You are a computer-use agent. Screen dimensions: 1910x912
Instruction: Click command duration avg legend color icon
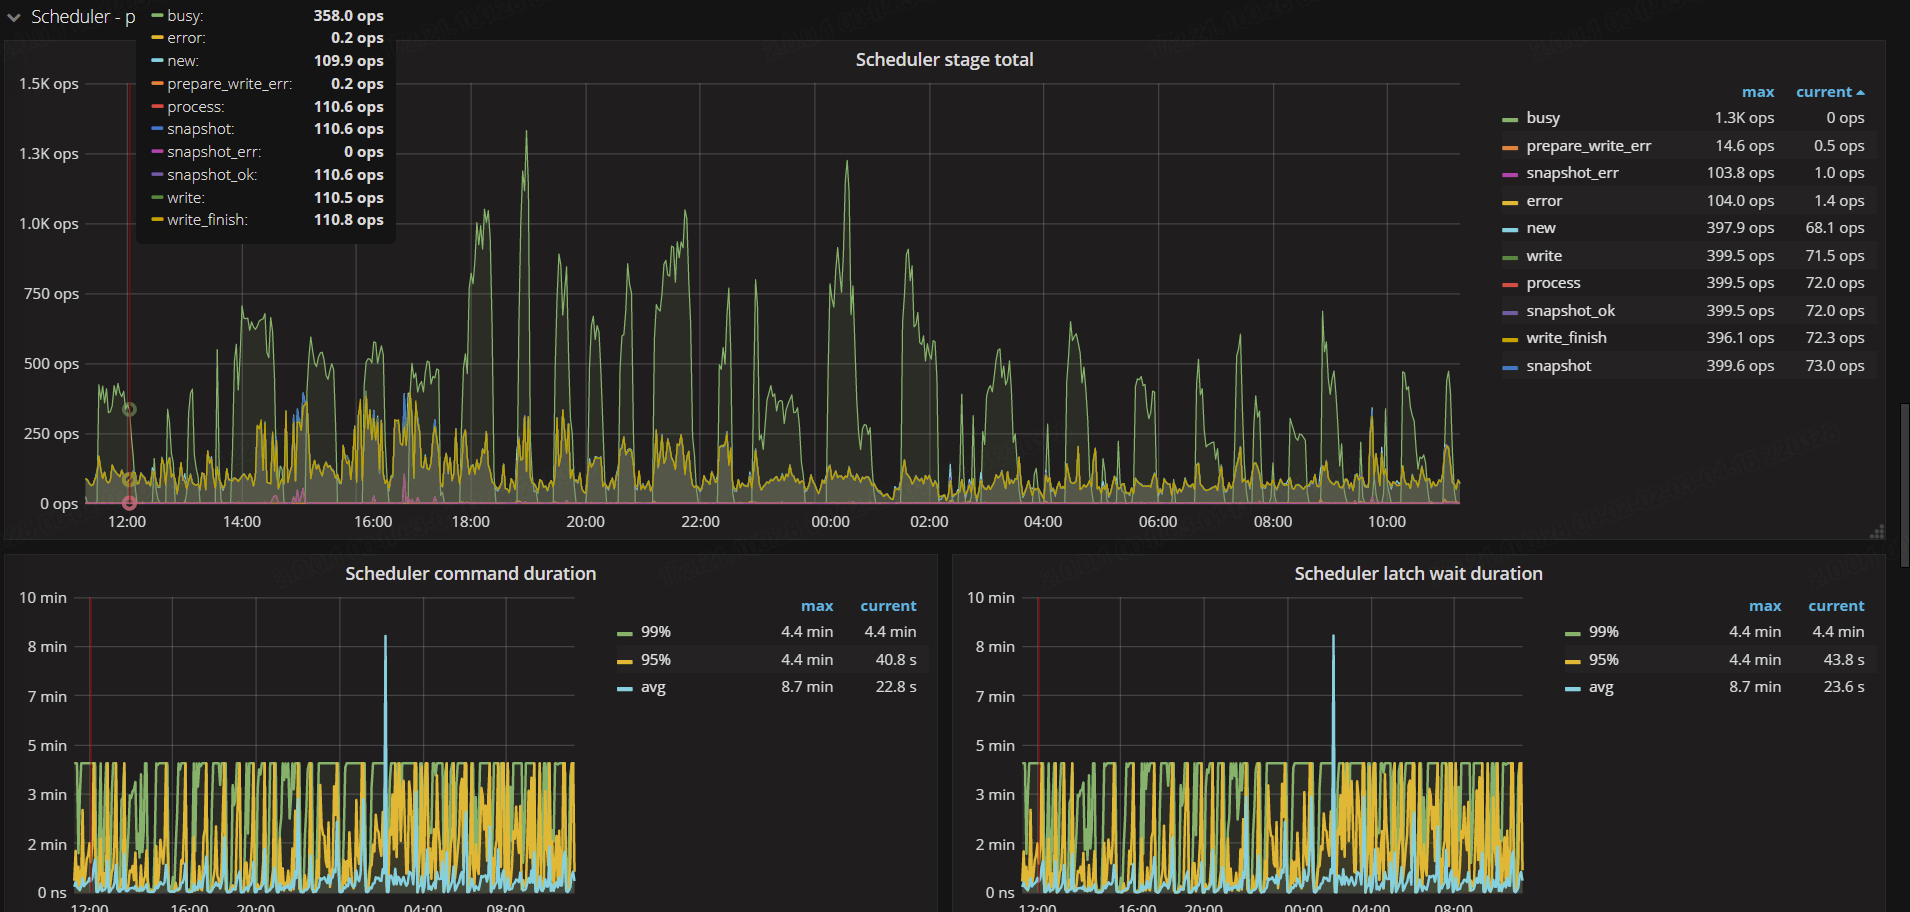[x=625, y=688]
